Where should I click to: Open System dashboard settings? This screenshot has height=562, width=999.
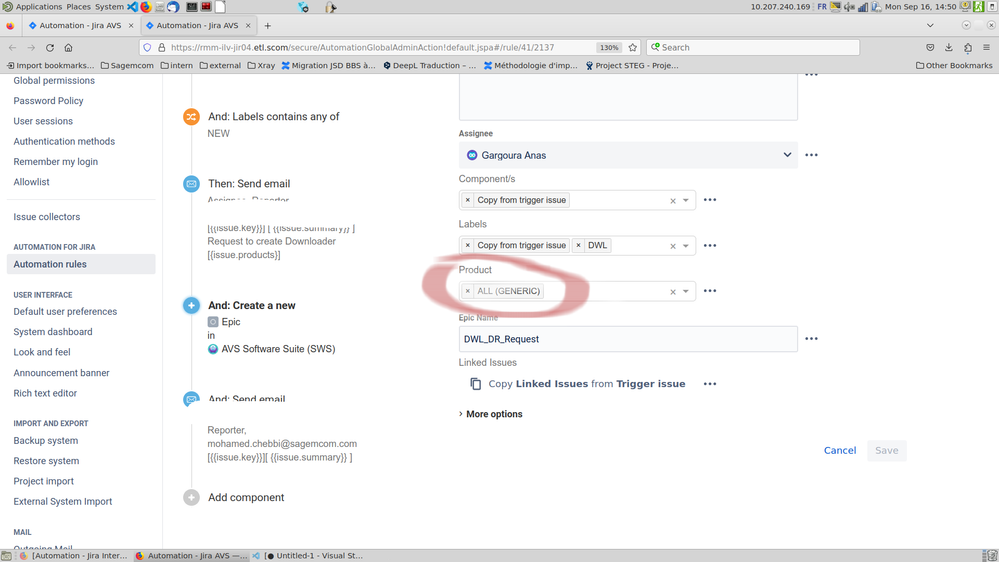point(53,332)
